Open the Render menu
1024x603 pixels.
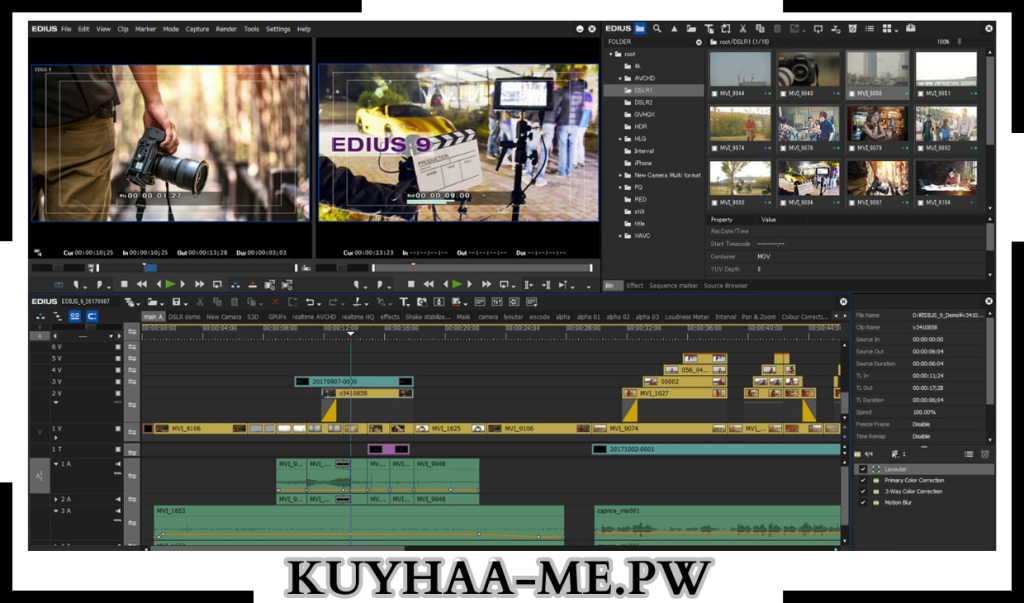(226, 29)
